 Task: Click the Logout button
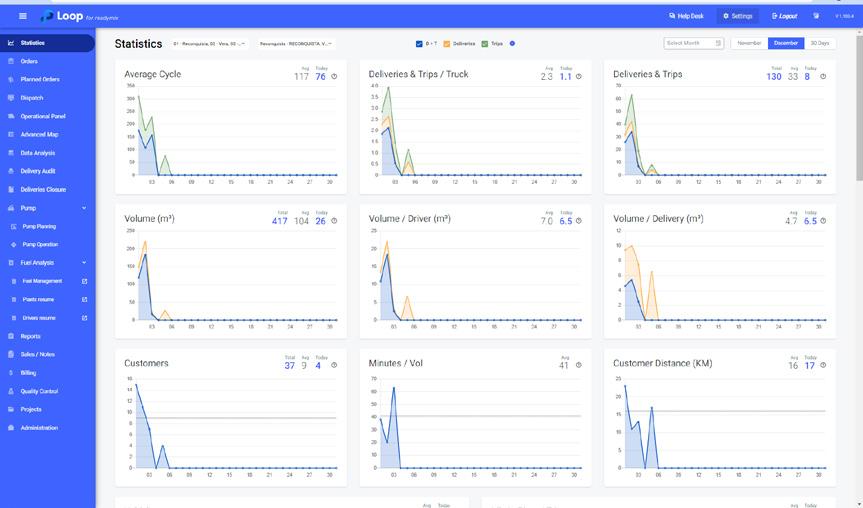point(784,16)
